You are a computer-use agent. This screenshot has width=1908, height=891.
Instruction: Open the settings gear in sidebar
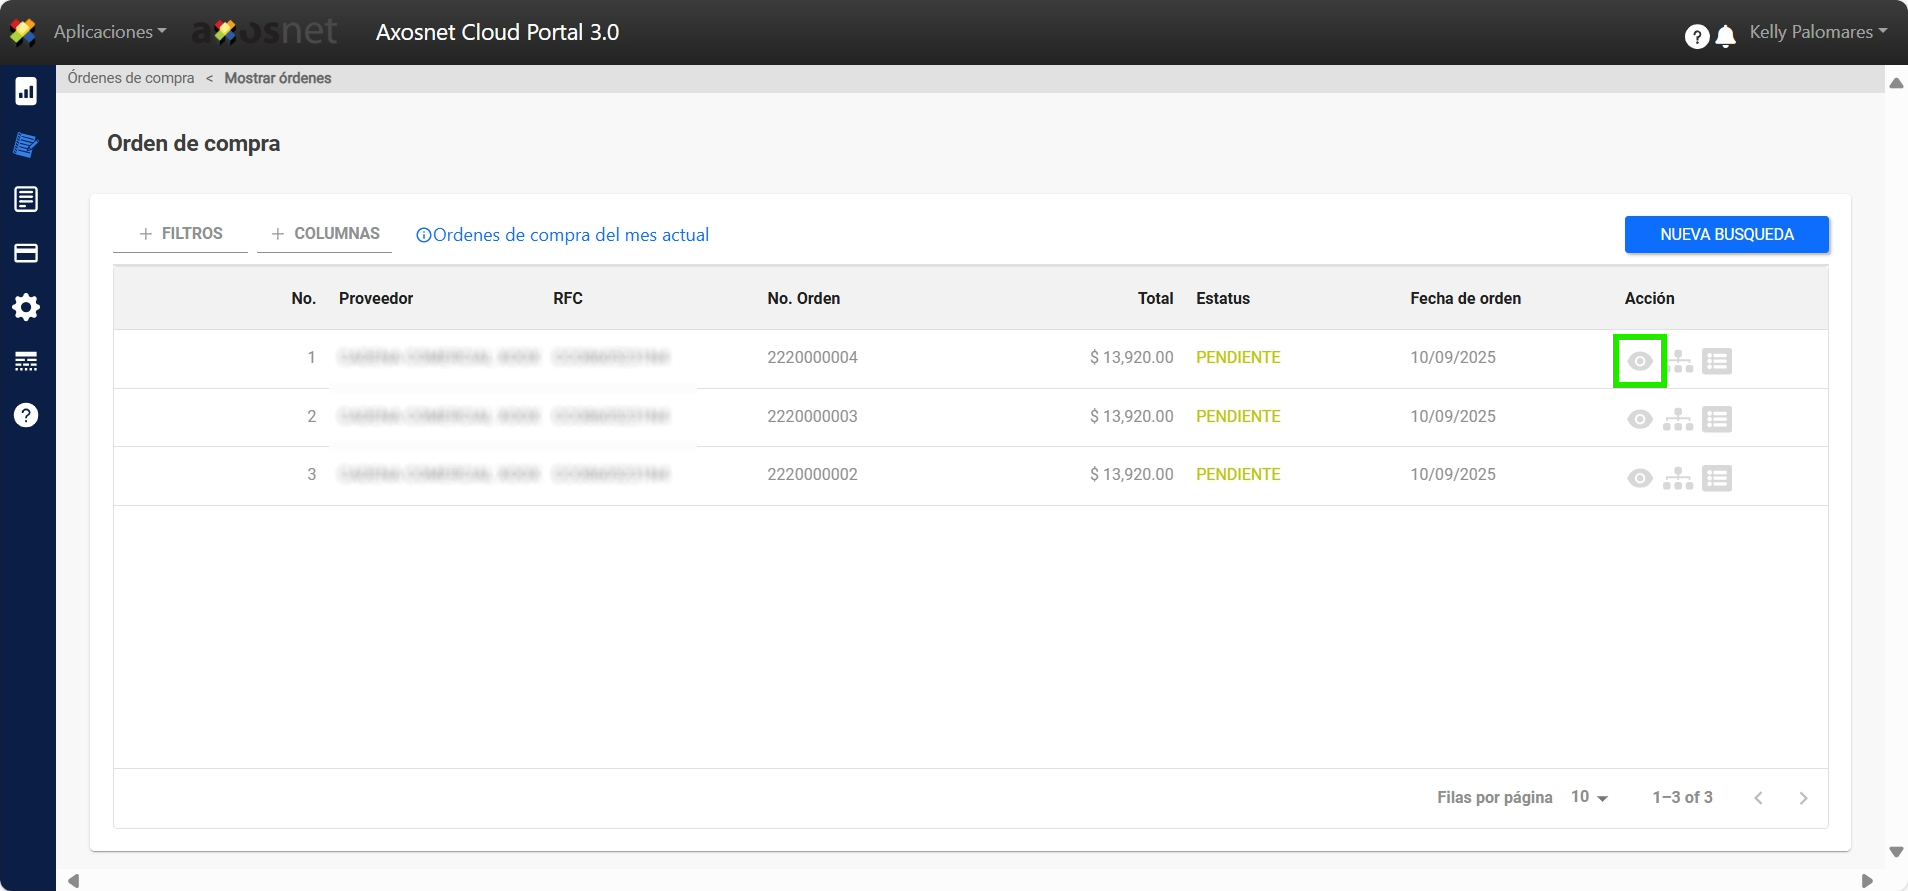[x=26, y=307]
